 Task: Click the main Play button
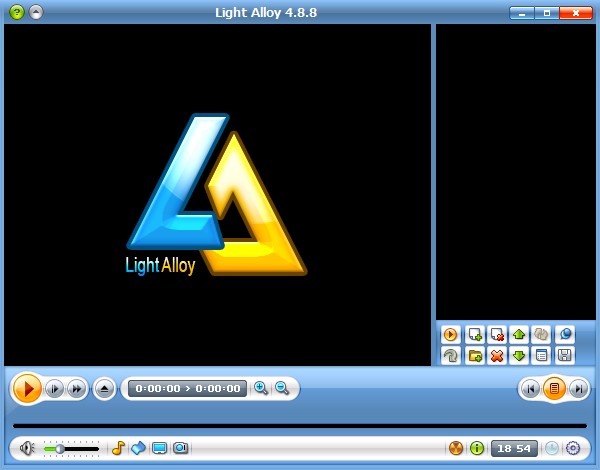[x=28, y=388]
